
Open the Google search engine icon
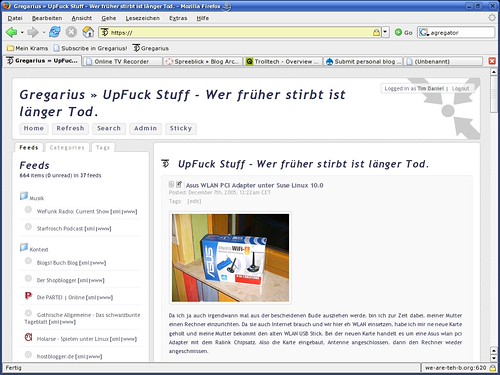pyautogui.click(x=424, y=32)
